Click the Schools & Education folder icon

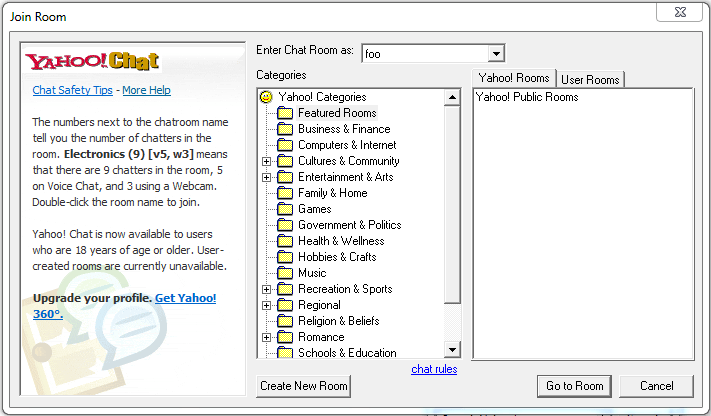[x=285, y=352]
